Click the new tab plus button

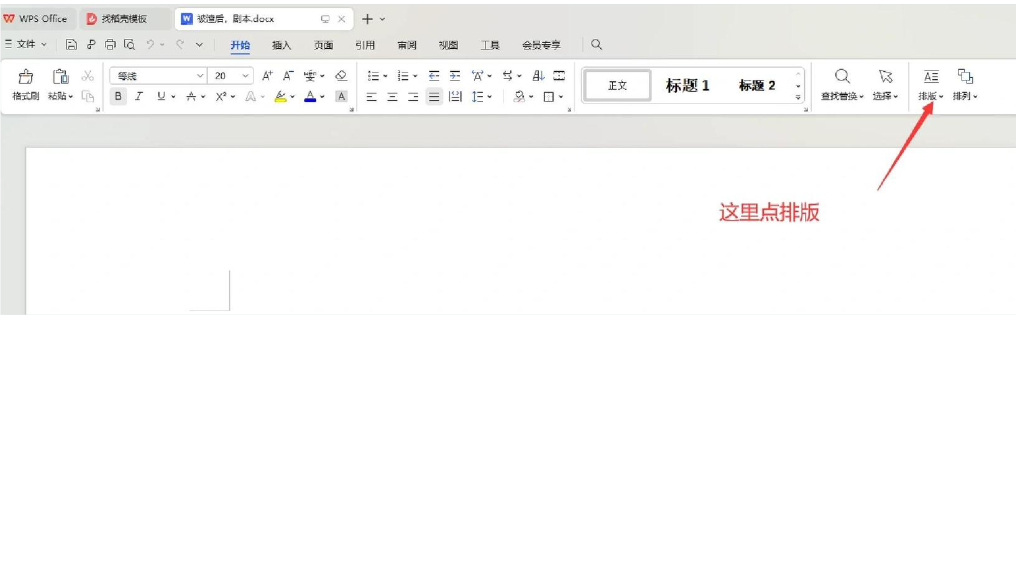[367, 19]
